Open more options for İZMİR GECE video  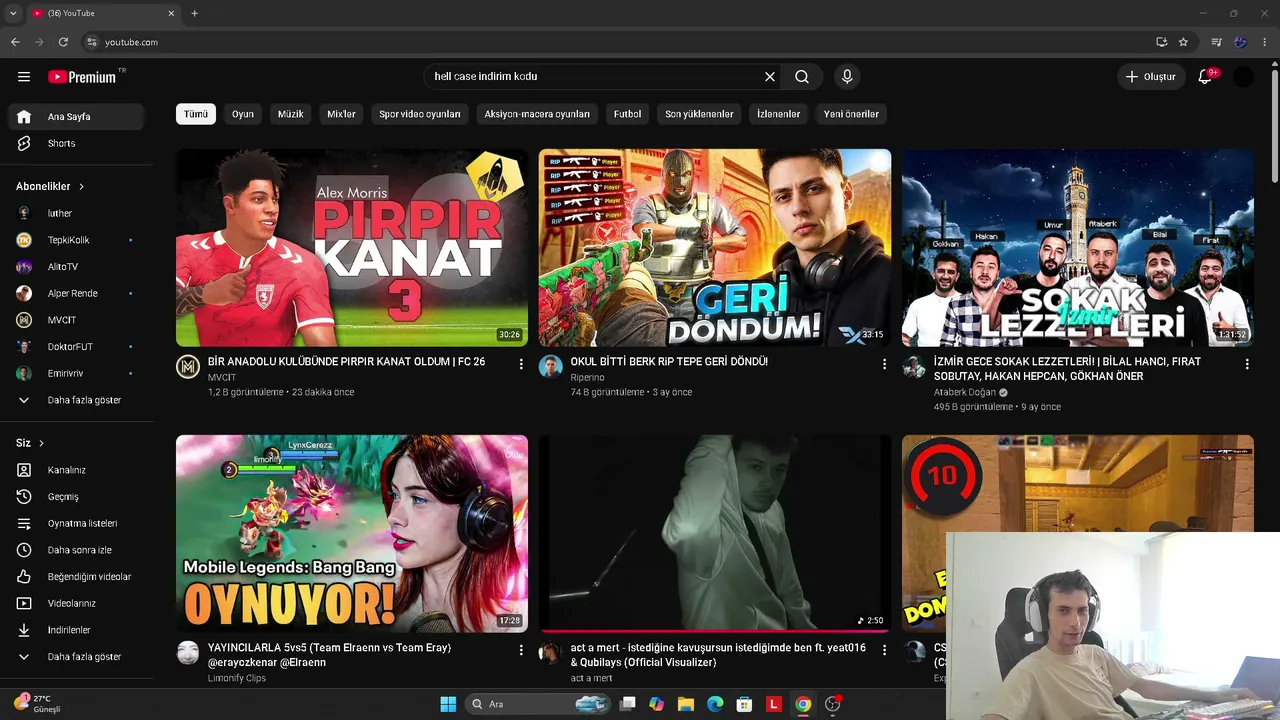pyautogui.click(x=1247, y=365)
